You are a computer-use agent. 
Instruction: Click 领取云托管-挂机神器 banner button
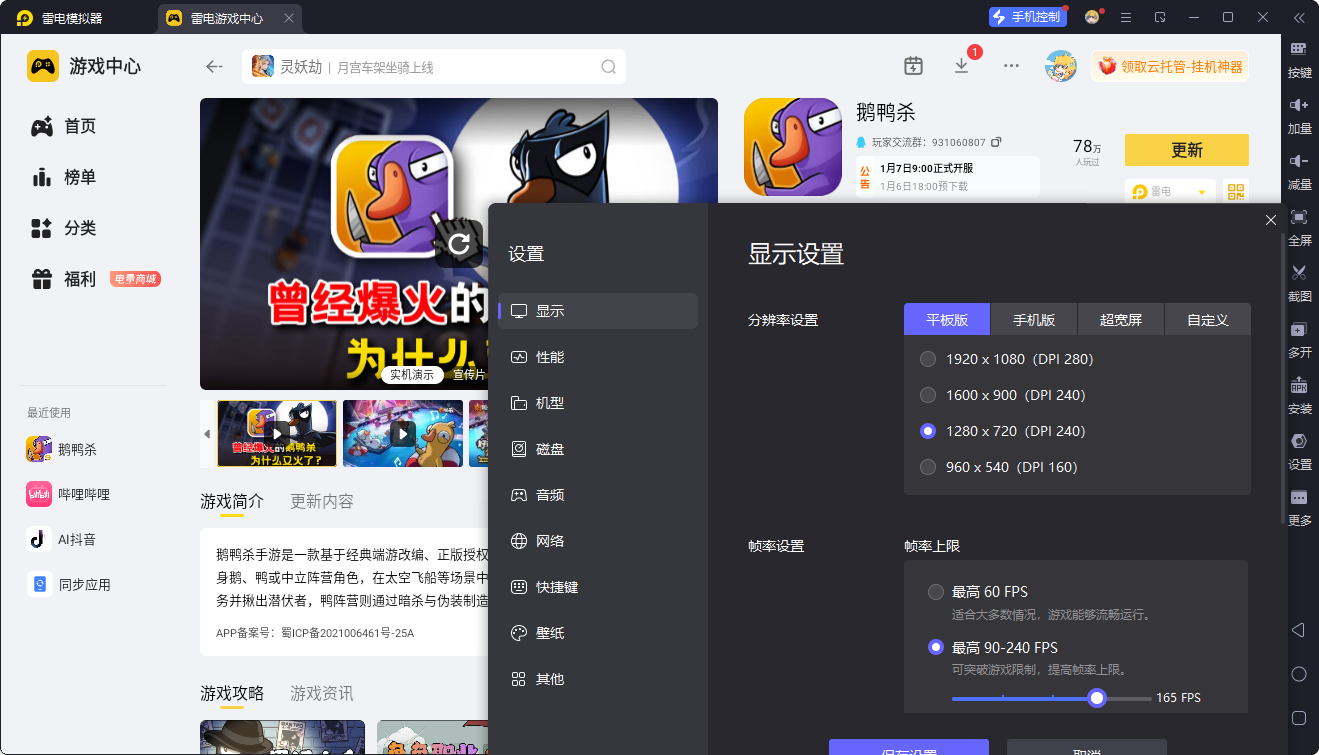point(1170,67)
